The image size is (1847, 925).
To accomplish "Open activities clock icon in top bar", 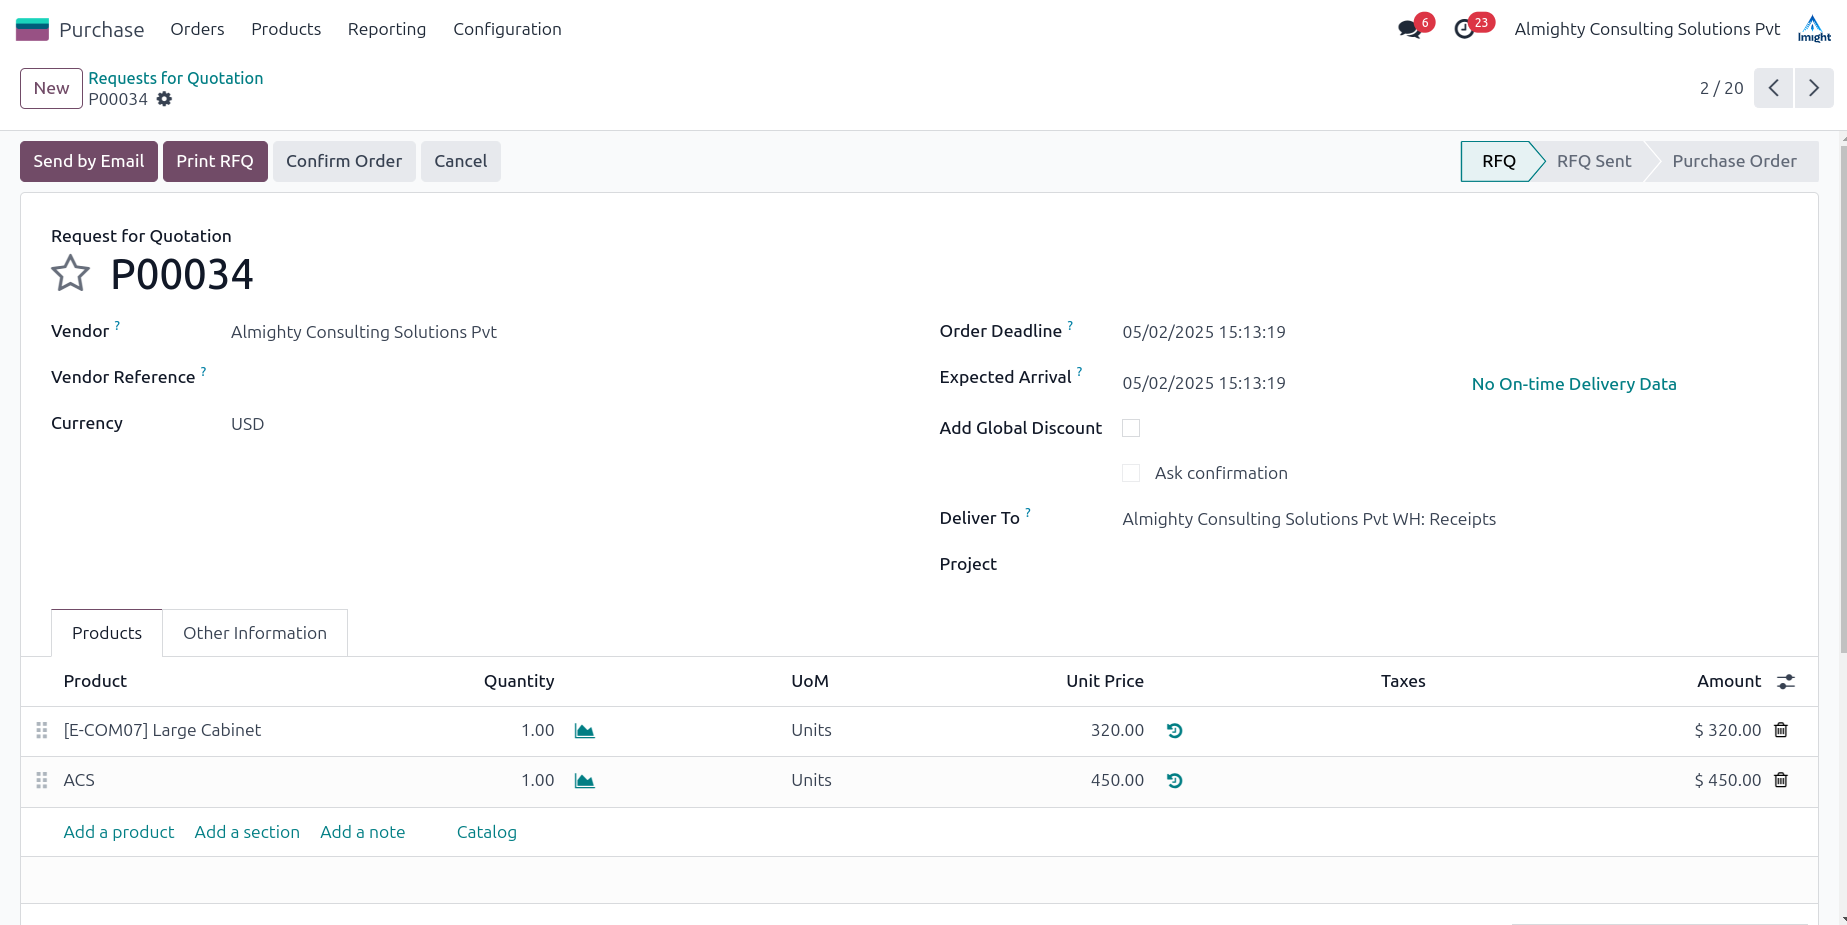I will point(1464,29).
